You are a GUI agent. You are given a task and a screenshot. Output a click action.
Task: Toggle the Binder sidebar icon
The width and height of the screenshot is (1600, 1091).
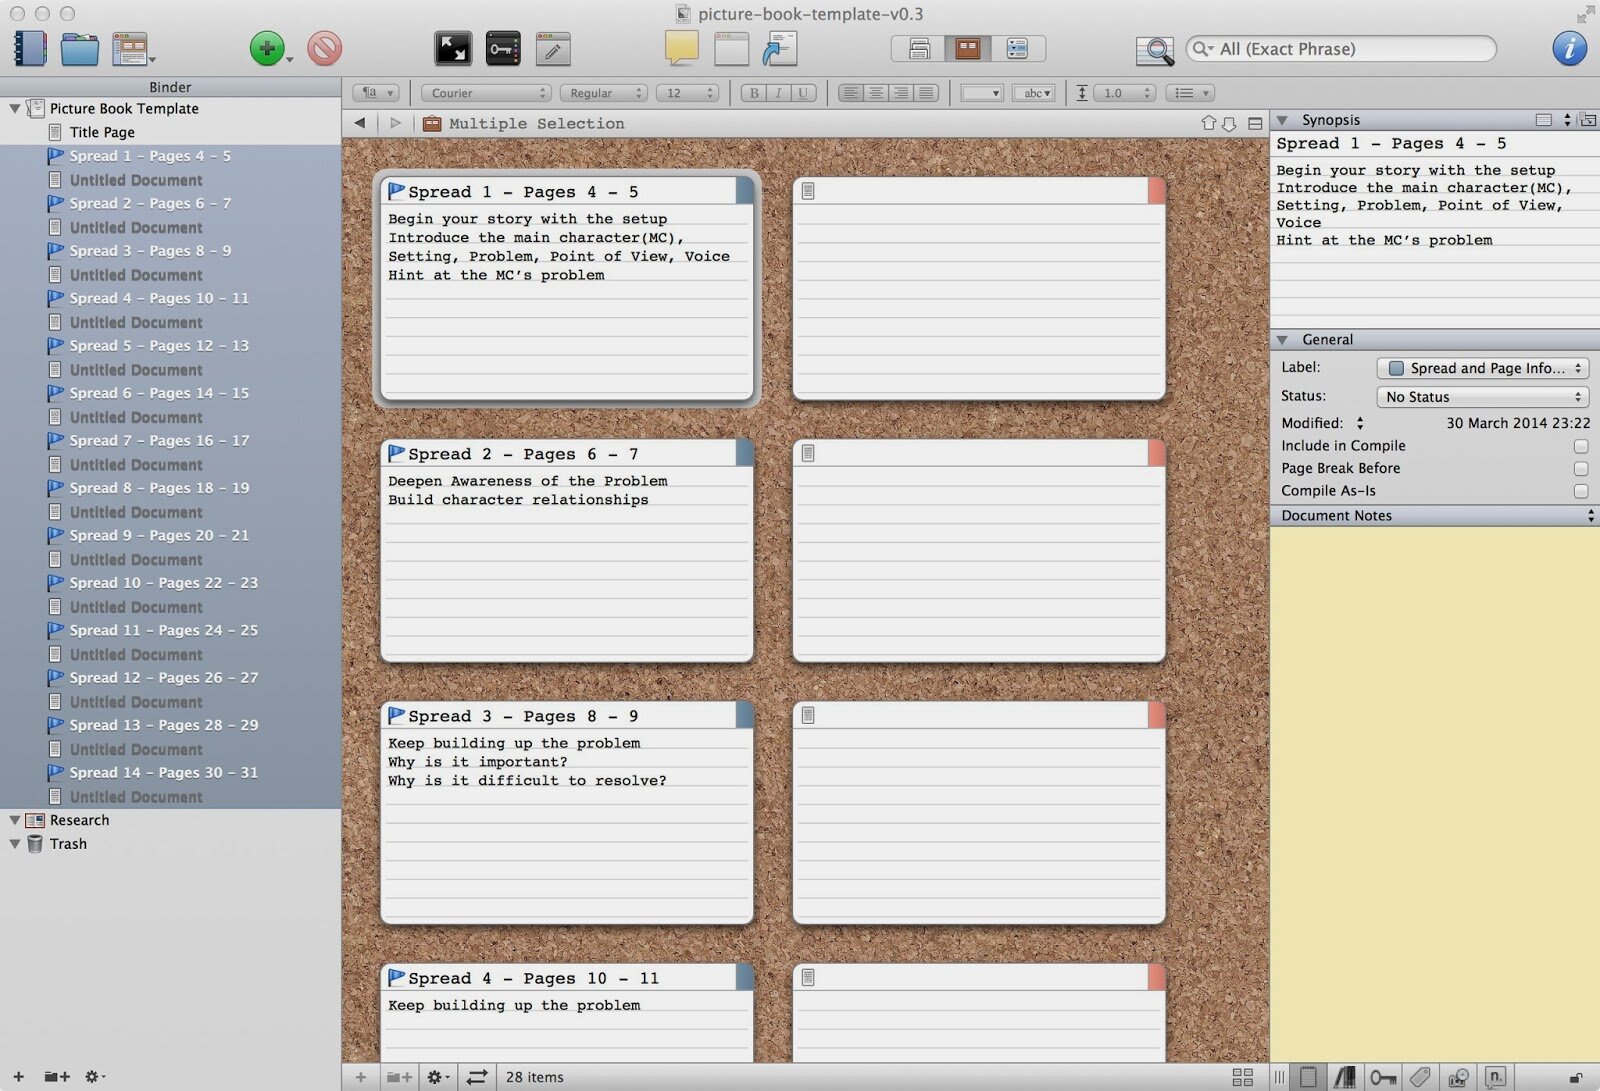30,48
